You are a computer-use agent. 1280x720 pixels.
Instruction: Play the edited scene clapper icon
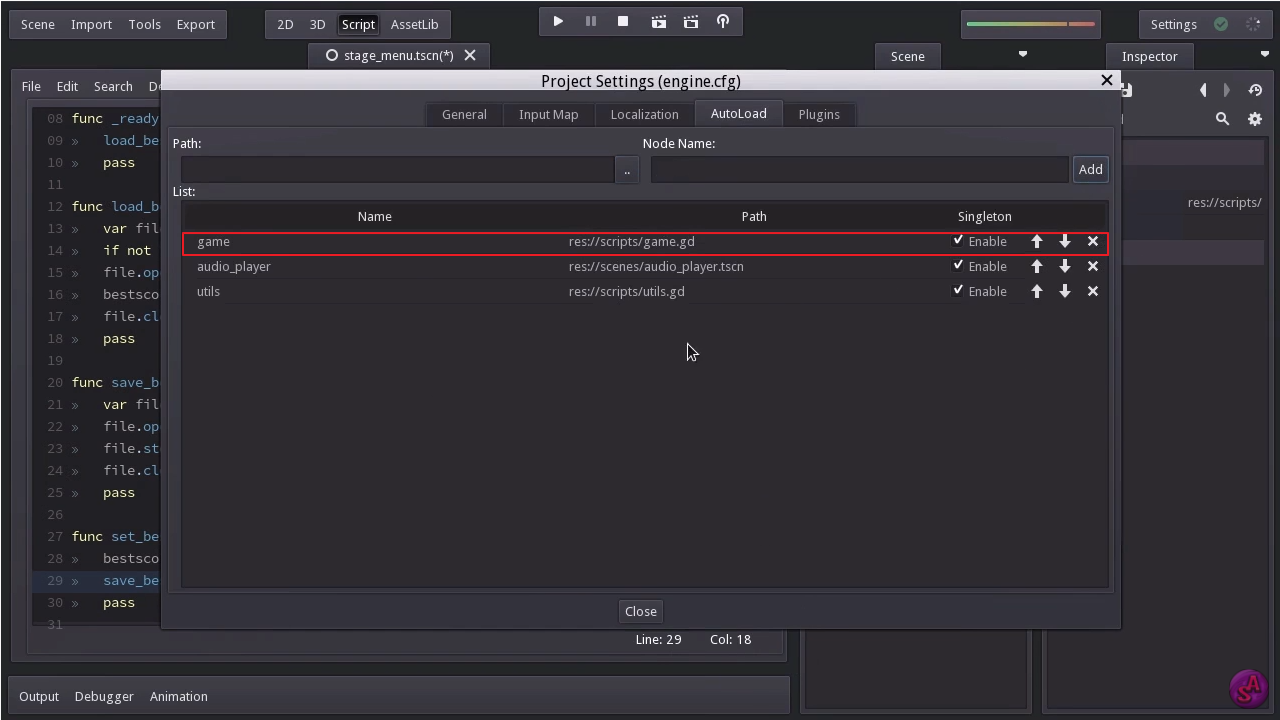[659, 21]
